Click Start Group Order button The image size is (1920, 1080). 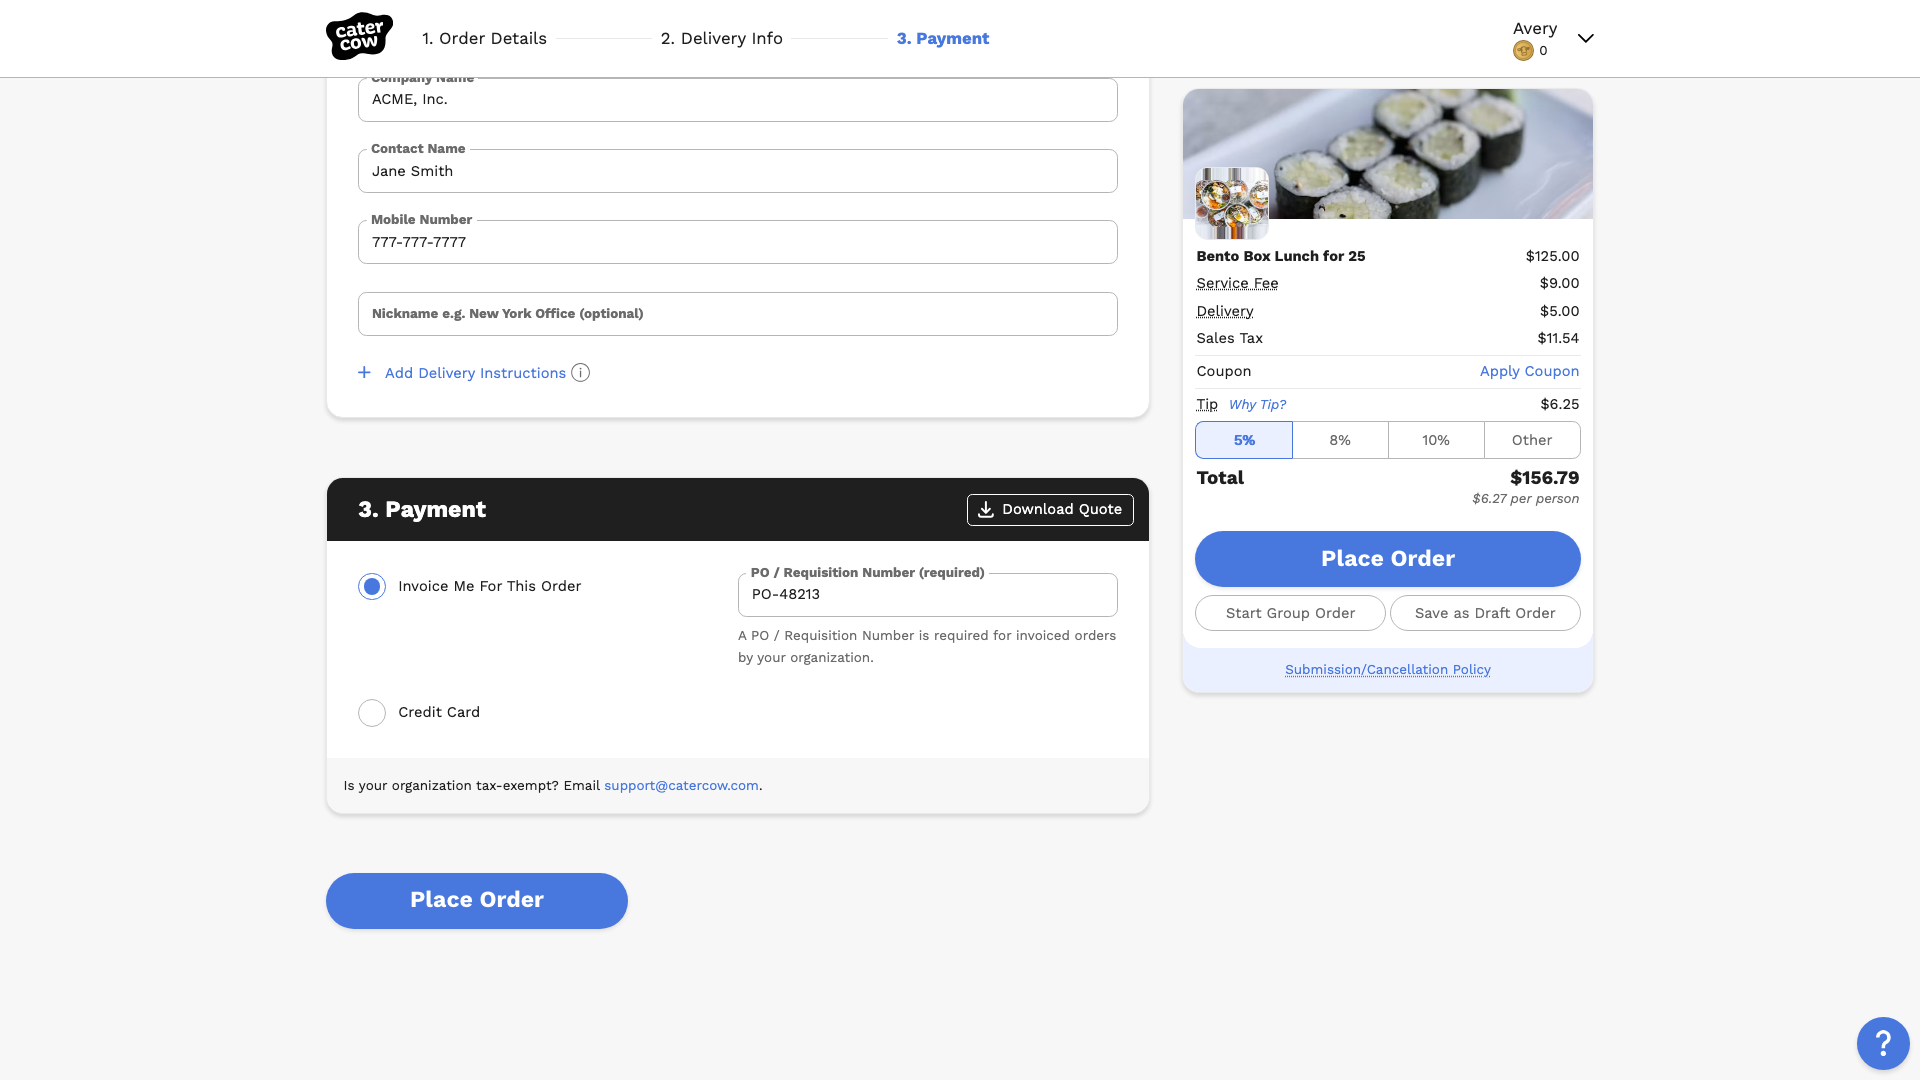[x=1290, y=613]
